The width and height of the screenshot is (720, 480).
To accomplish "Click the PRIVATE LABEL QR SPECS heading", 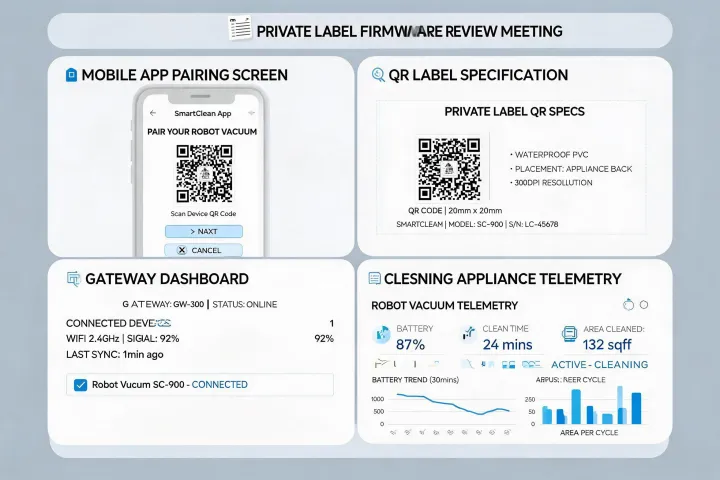I will click(514, 112).
